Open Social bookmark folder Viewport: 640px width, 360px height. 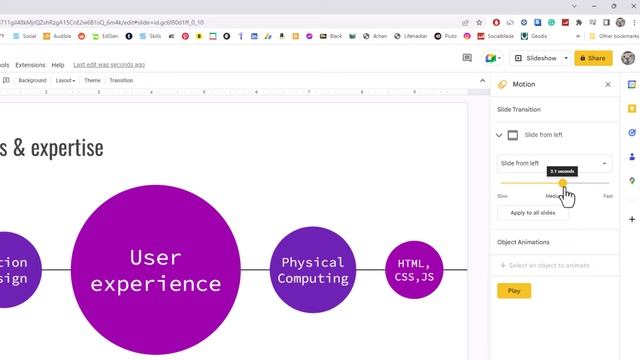(24, 36)
